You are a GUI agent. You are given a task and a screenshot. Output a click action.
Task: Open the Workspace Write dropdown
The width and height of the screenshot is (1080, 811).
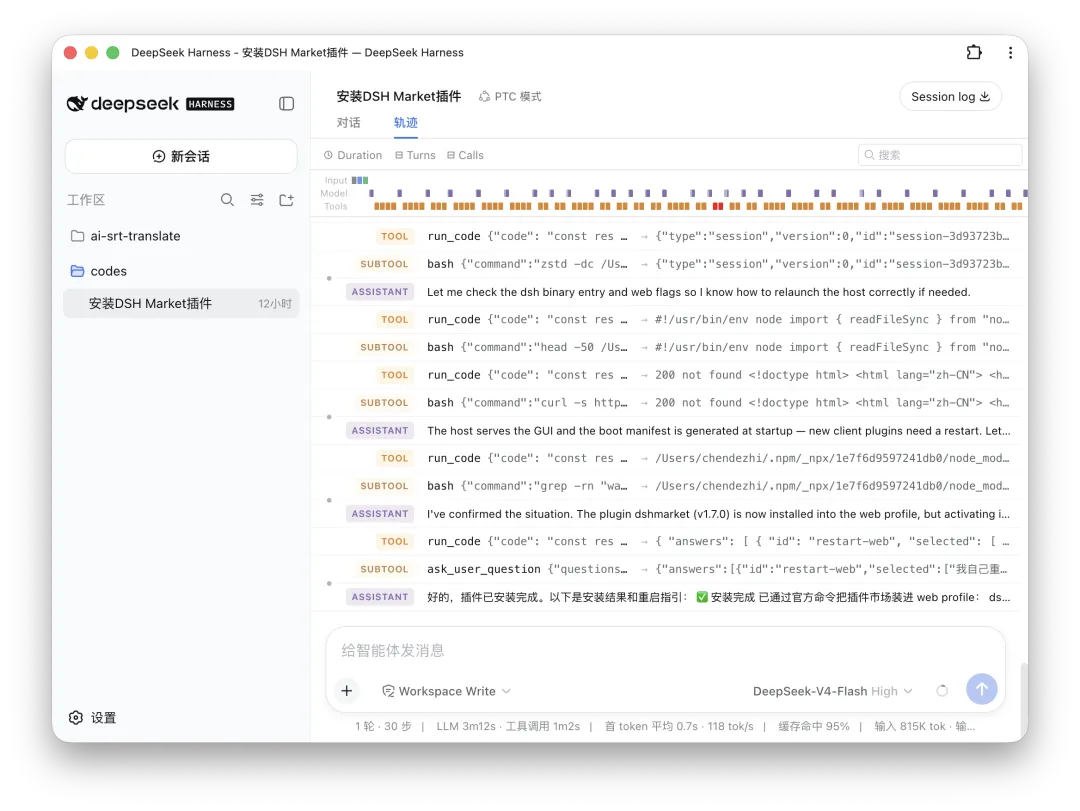[x=446, y=690]
